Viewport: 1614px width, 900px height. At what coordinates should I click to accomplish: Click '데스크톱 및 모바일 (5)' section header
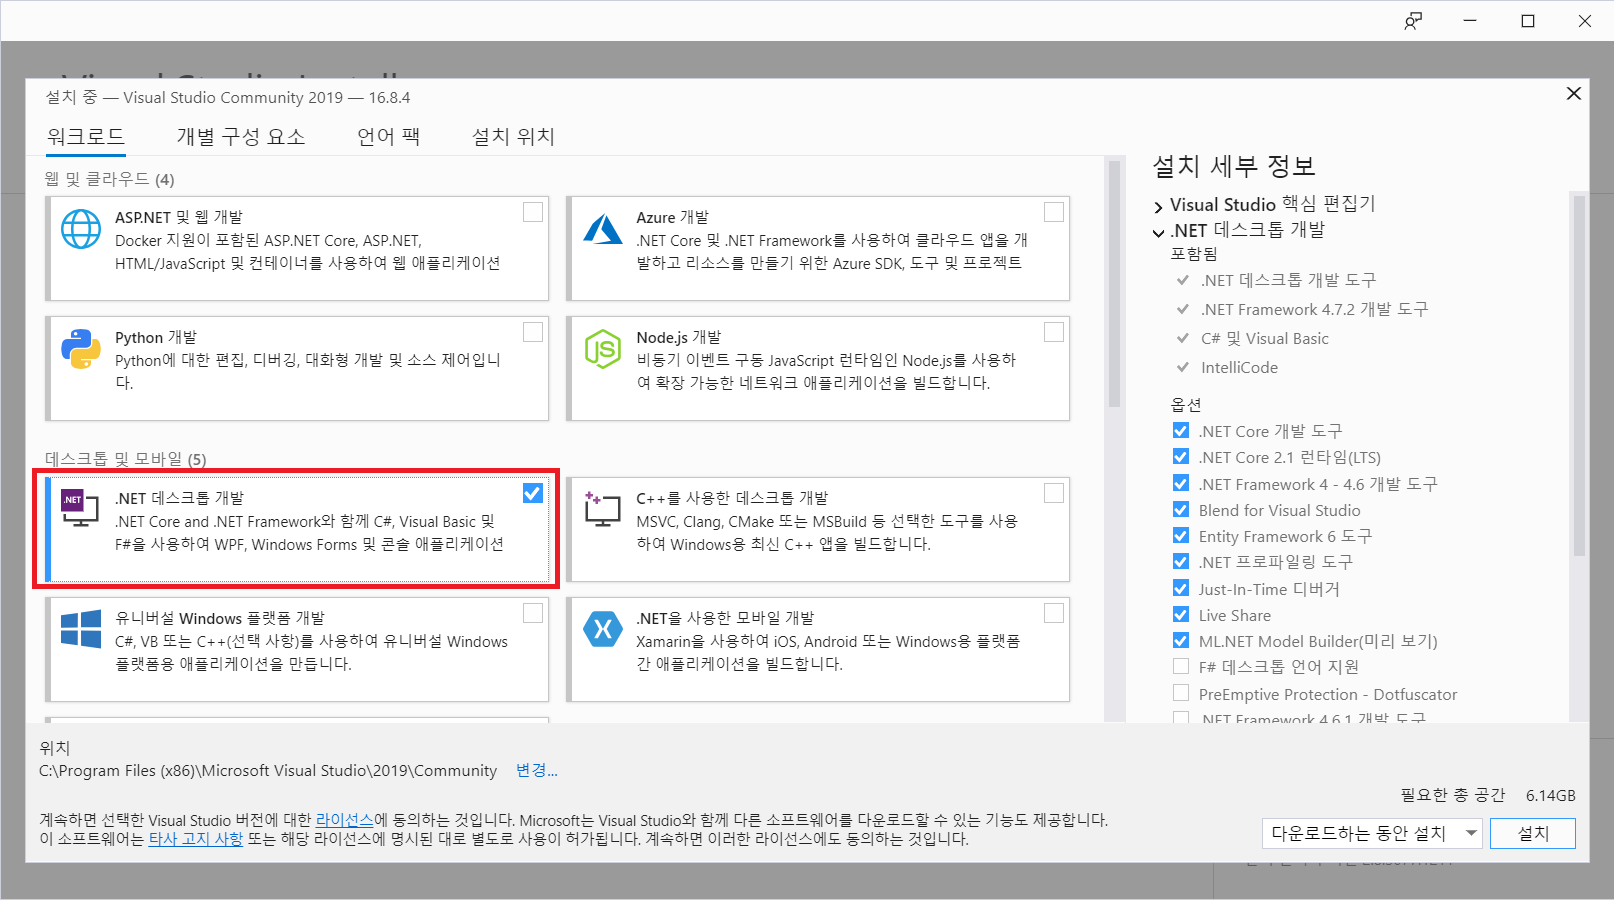[126, 459]
